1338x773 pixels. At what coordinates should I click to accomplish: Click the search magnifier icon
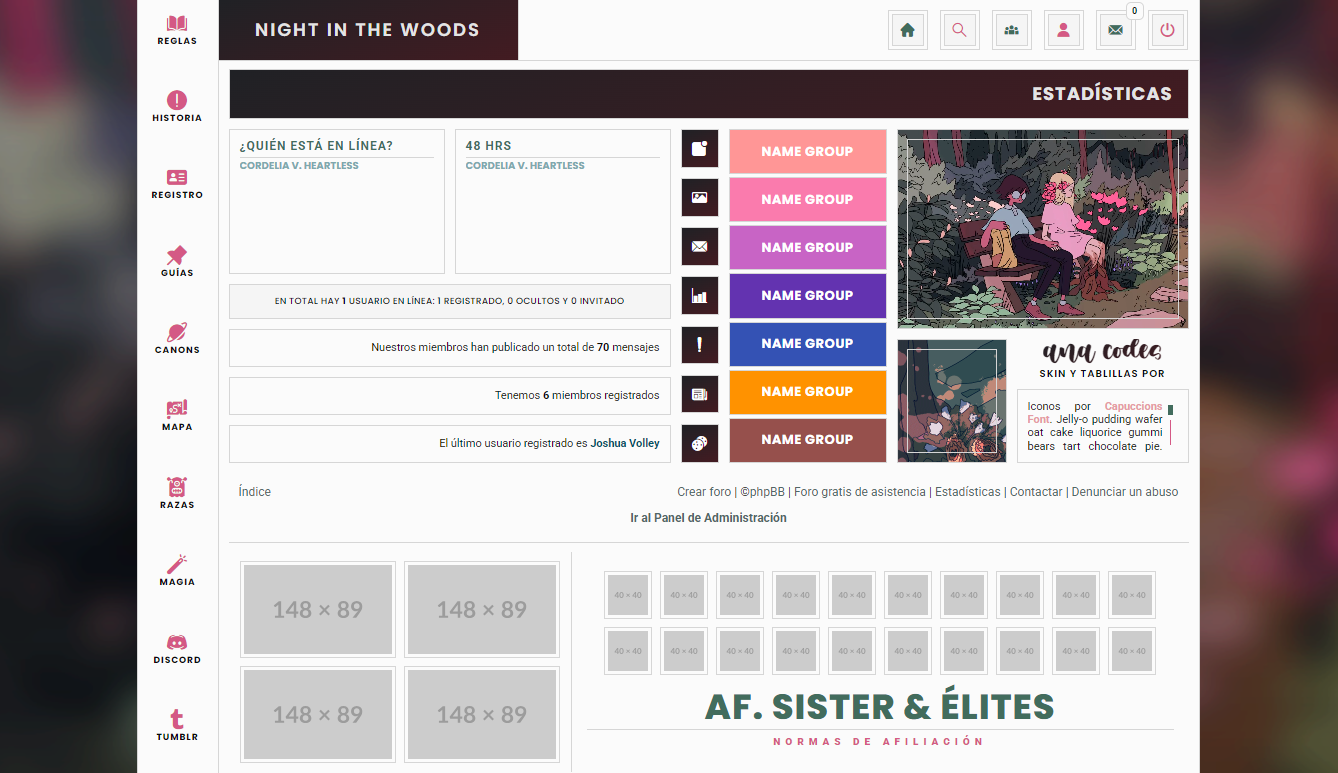960,30
